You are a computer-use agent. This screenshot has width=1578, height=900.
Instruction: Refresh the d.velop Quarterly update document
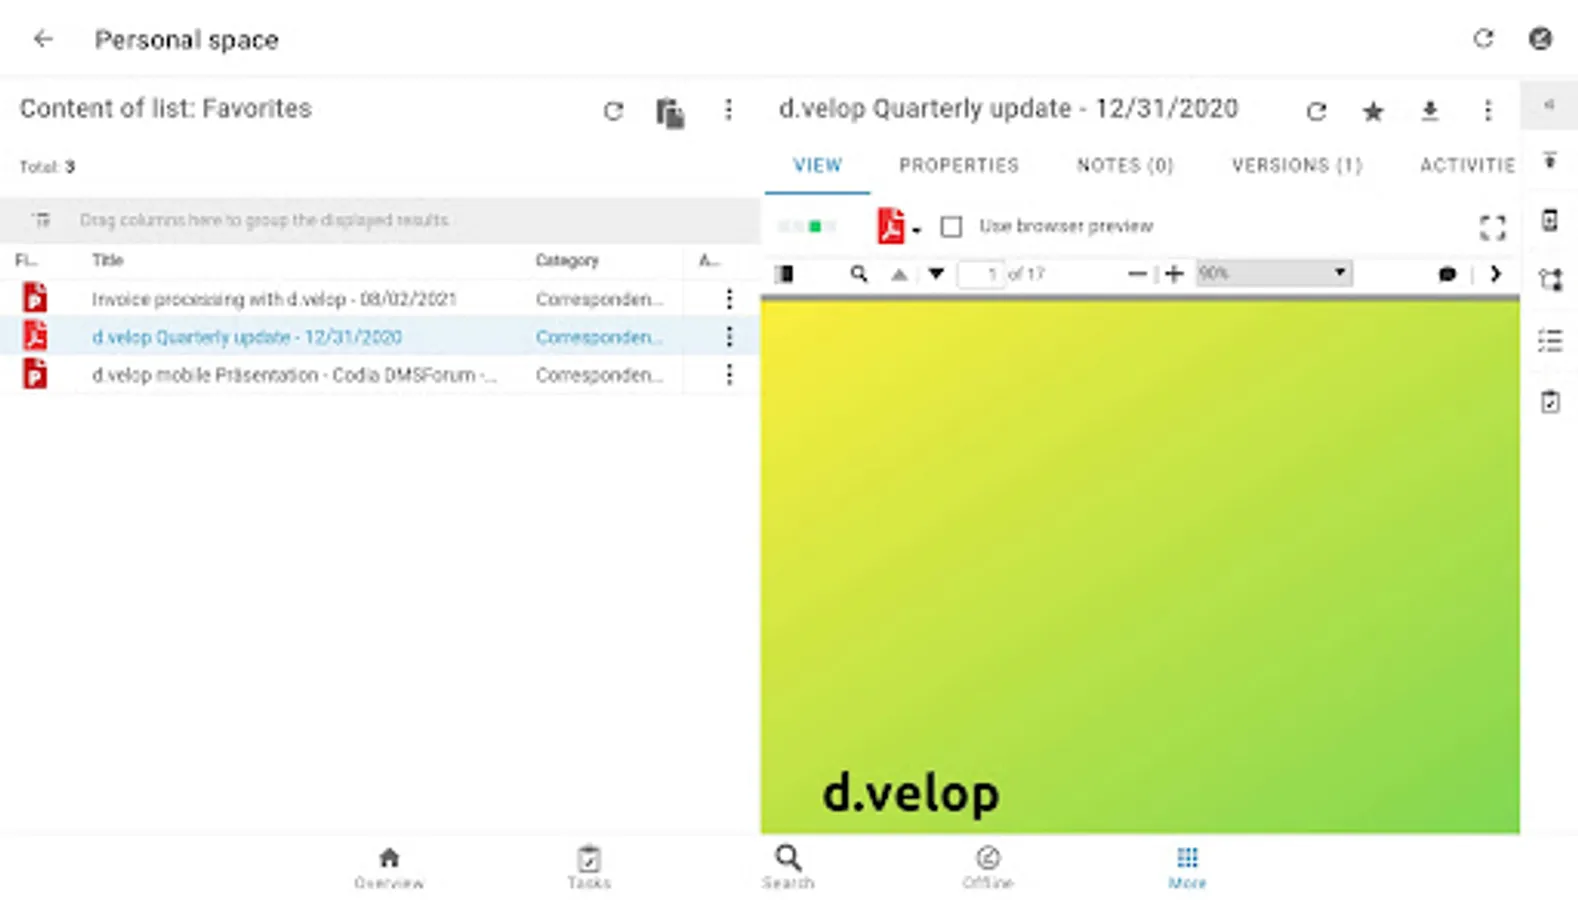pos(1316,111)
